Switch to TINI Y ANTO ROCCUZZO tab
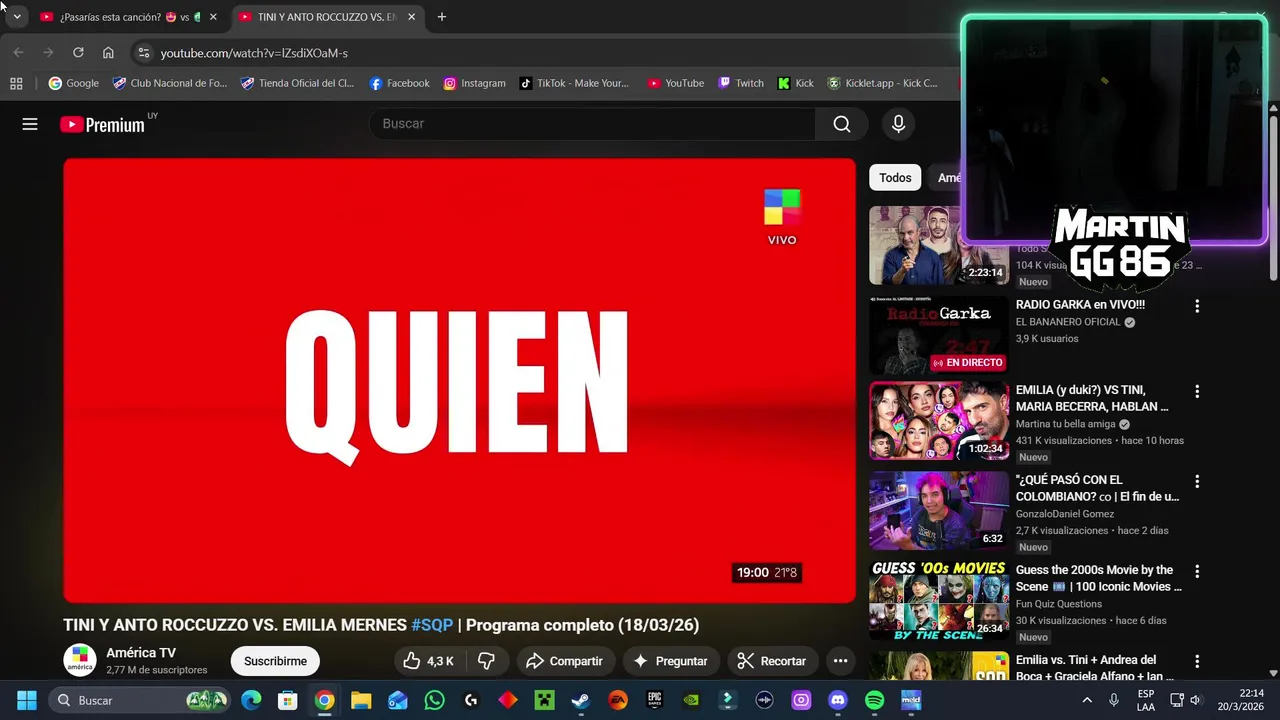Screen dimensions: 1280x720 pos(328,17)
